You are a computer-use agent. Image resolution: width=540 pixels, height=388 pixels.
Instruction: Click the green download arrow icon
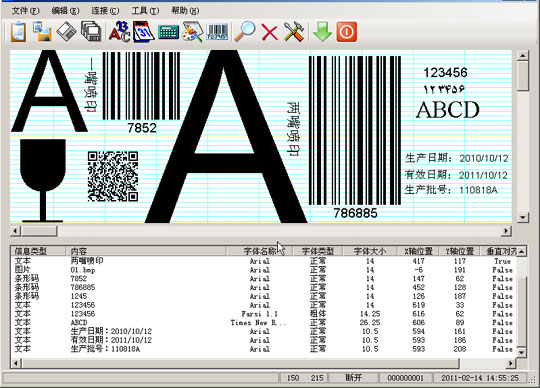[x=322, y=32]
